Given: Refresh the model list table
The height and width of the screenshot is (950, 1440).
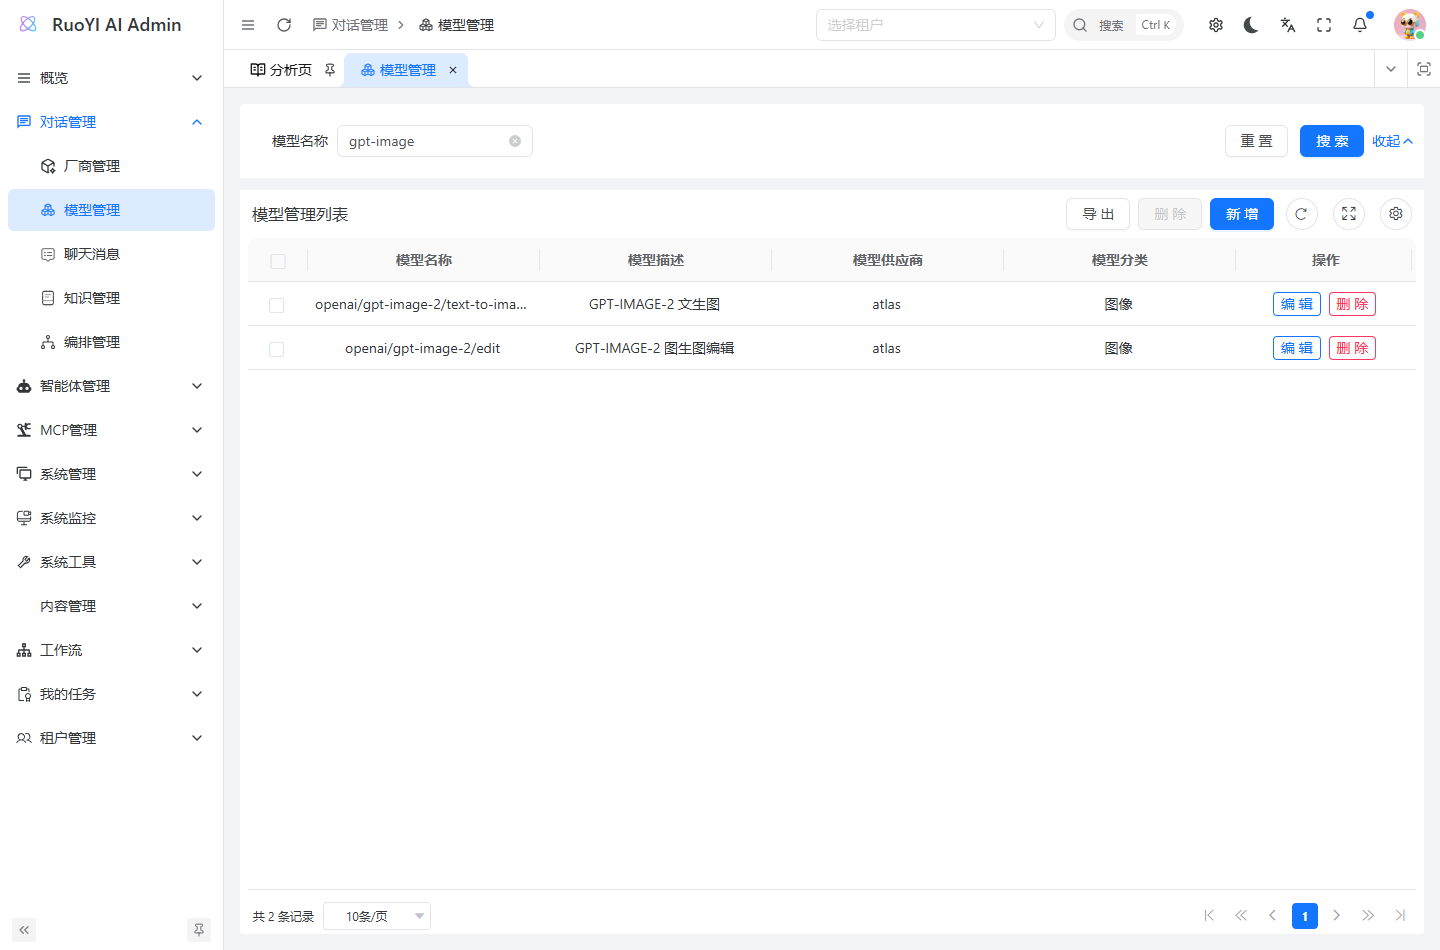Looking at the screenshot, I should [x=1301, y=214].
